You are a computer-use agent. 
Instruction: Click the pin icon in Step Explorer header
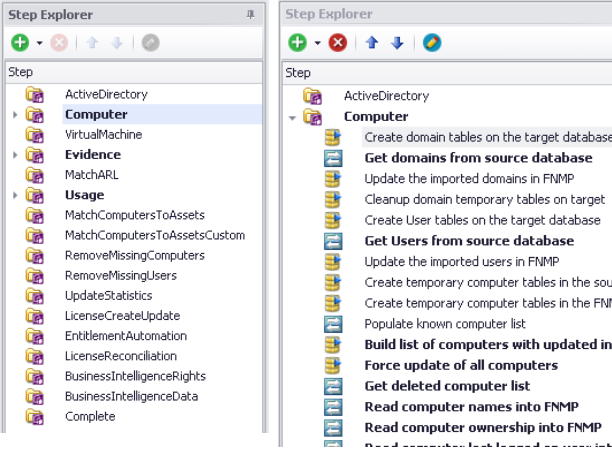click(x=249, y=15)
